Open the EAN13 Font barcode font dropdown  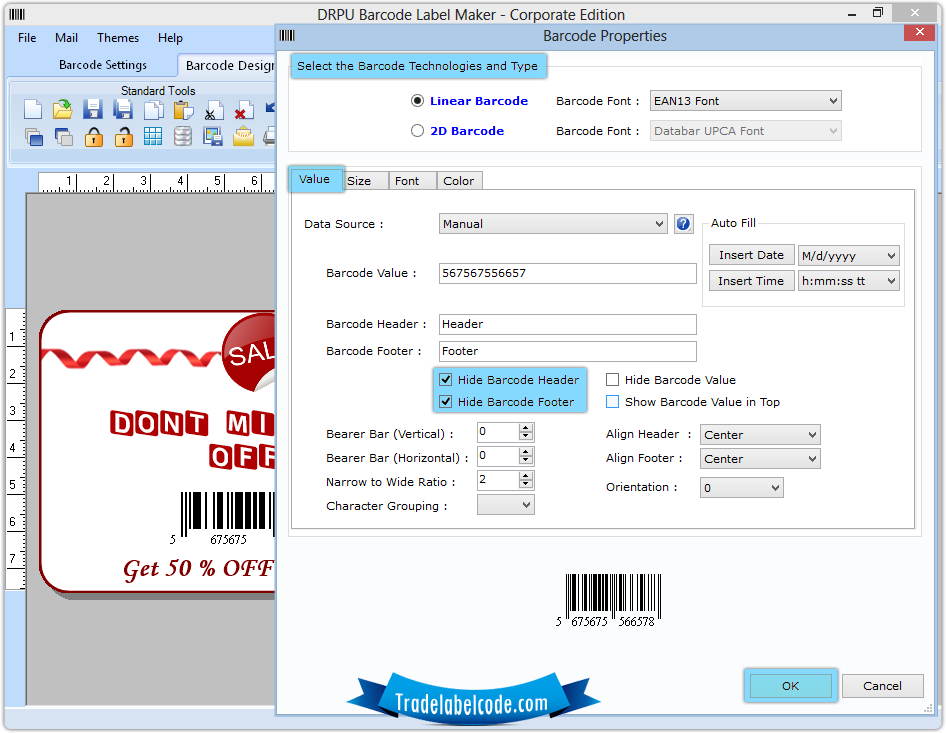745,101
